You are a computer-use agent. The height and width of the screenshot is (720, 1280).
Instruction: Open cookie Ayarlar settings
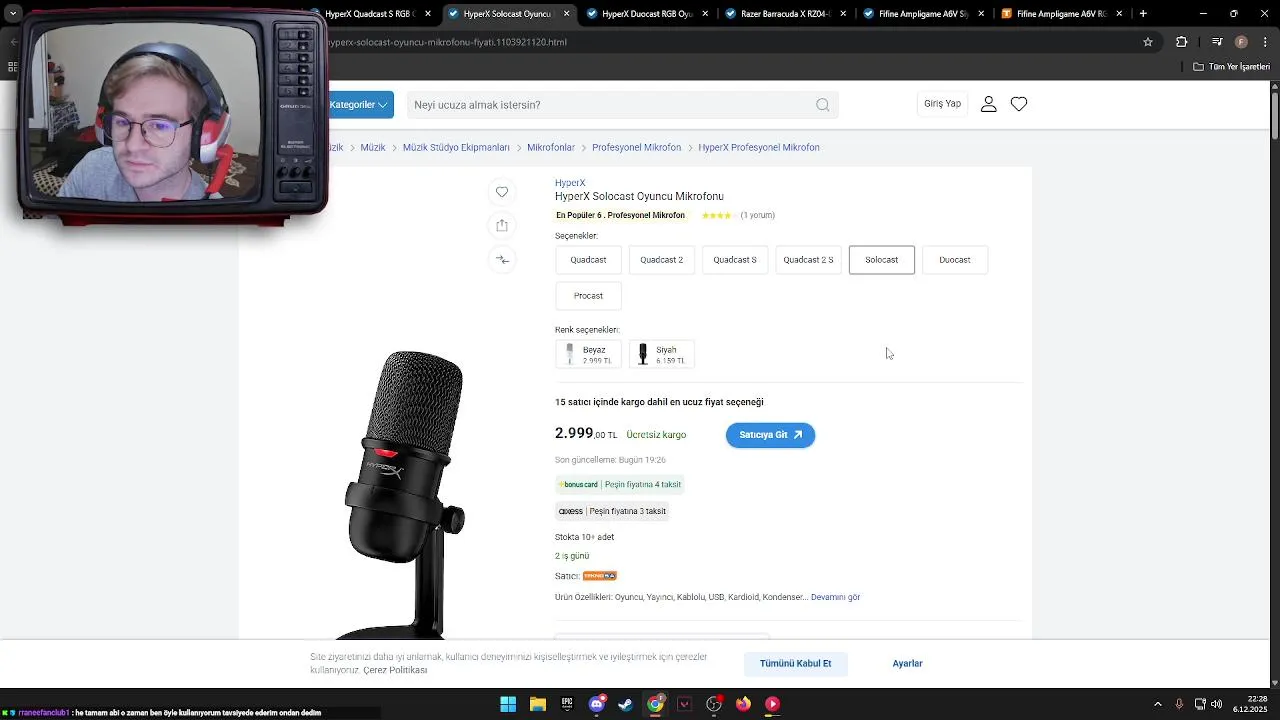pyautogui.click(x=907, y=664)
